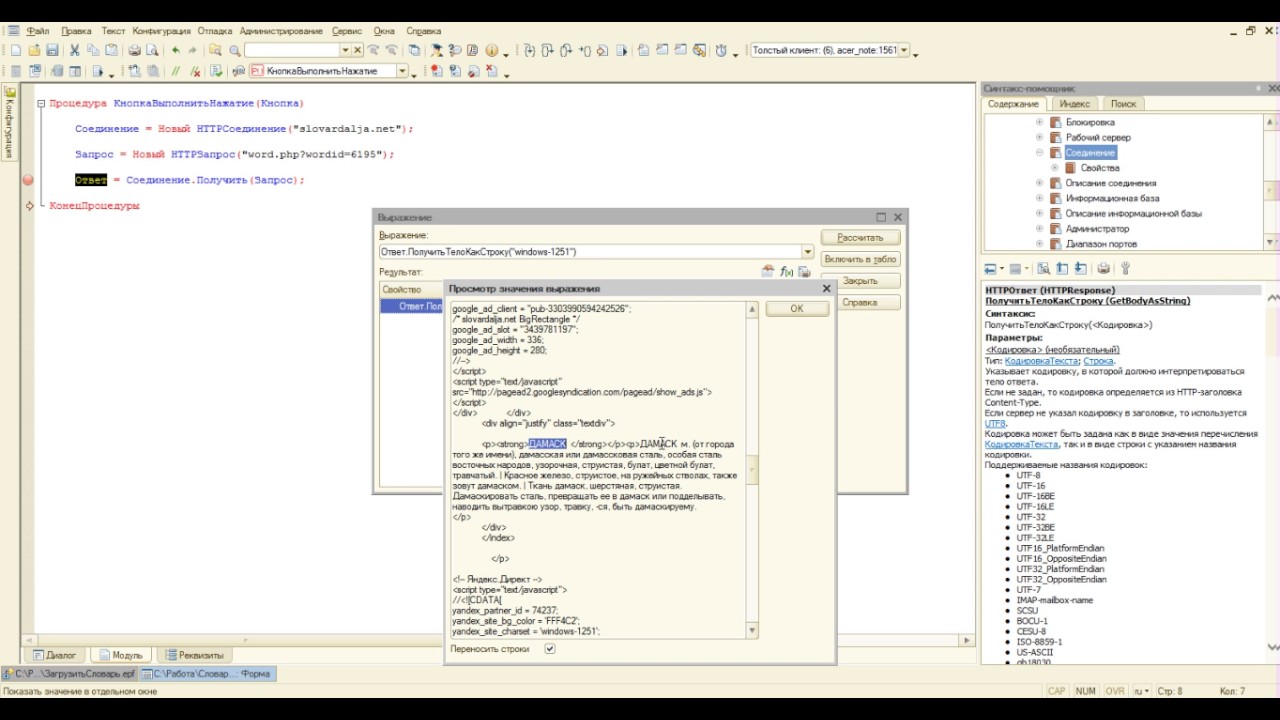Switch to the 'Поиск' tab

(1123, 104)
